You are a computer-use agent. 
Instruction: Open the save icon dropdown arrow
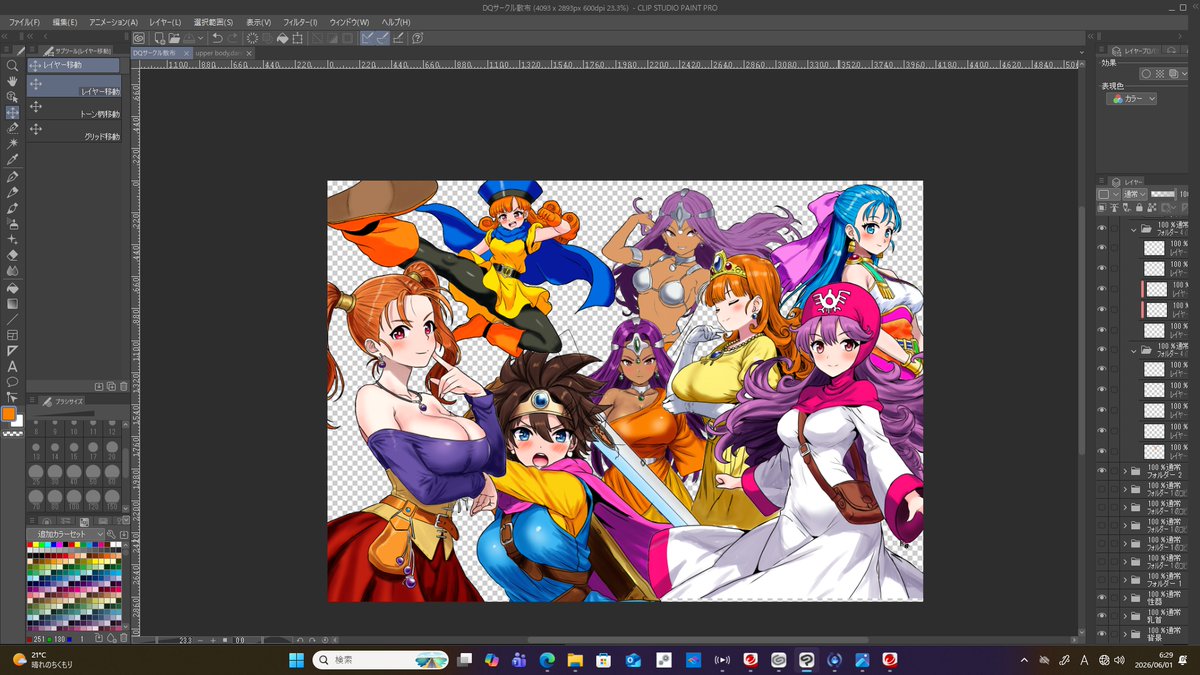click(x=201, y=38)
